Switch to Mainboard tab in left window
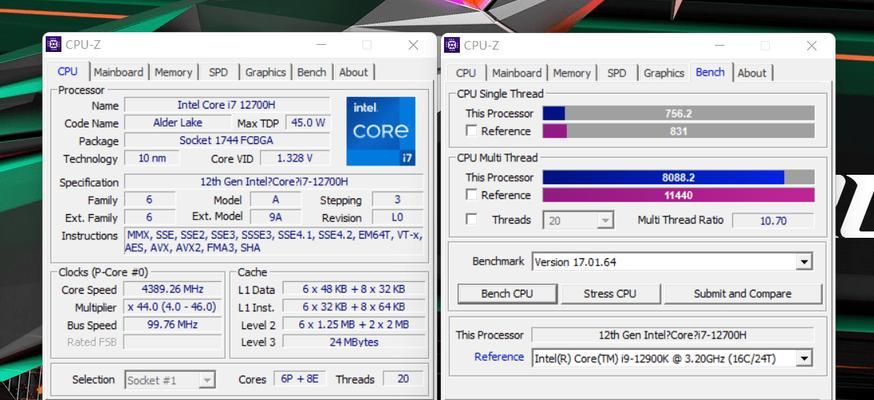This screenshot has width=874, height=400. (x=118, y=72)
